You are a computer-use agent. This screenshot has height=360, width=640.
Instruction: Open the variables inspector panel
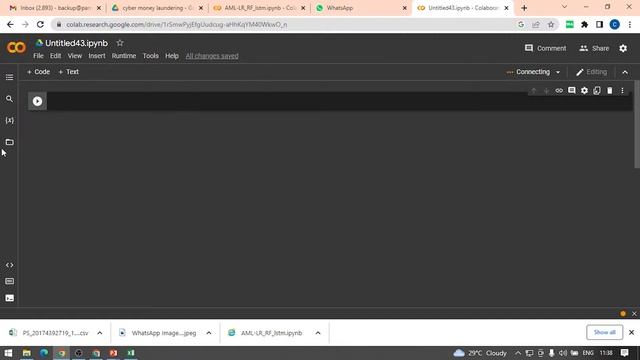pyautogui.click(x=9, y=120)
